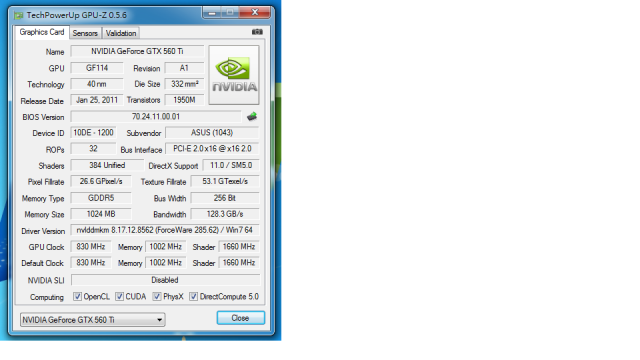
Task: Click the Device ID 10DE - 1200
Action: [93, 133]
